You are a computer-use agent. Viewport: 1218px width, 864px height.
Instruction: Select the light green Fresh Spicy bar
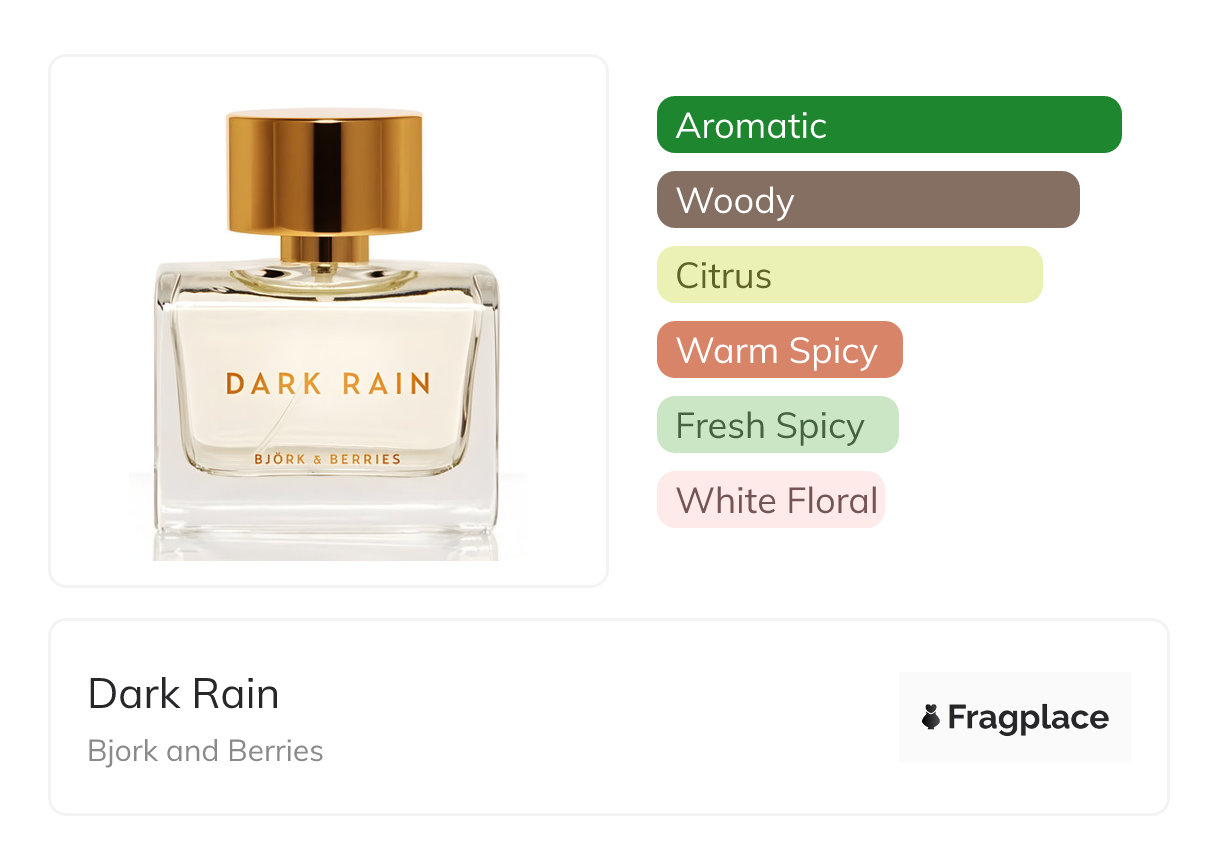pyautogui.click(x=778, y=425)
